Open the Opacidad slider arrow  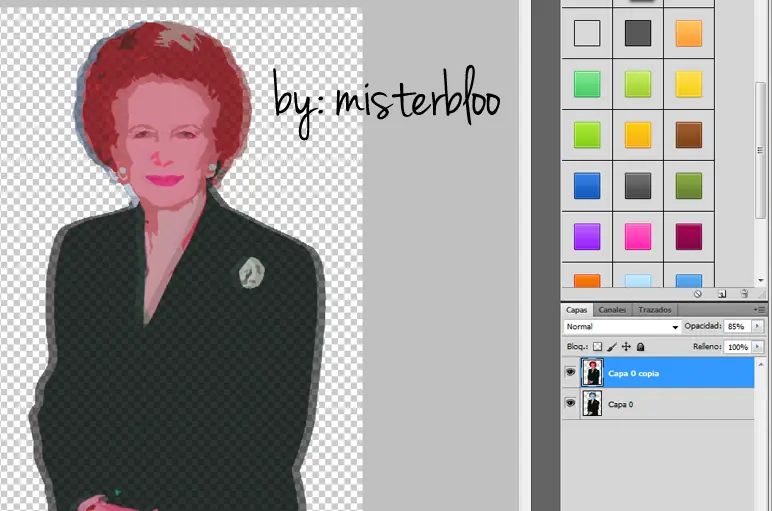[x=757, y=326]
